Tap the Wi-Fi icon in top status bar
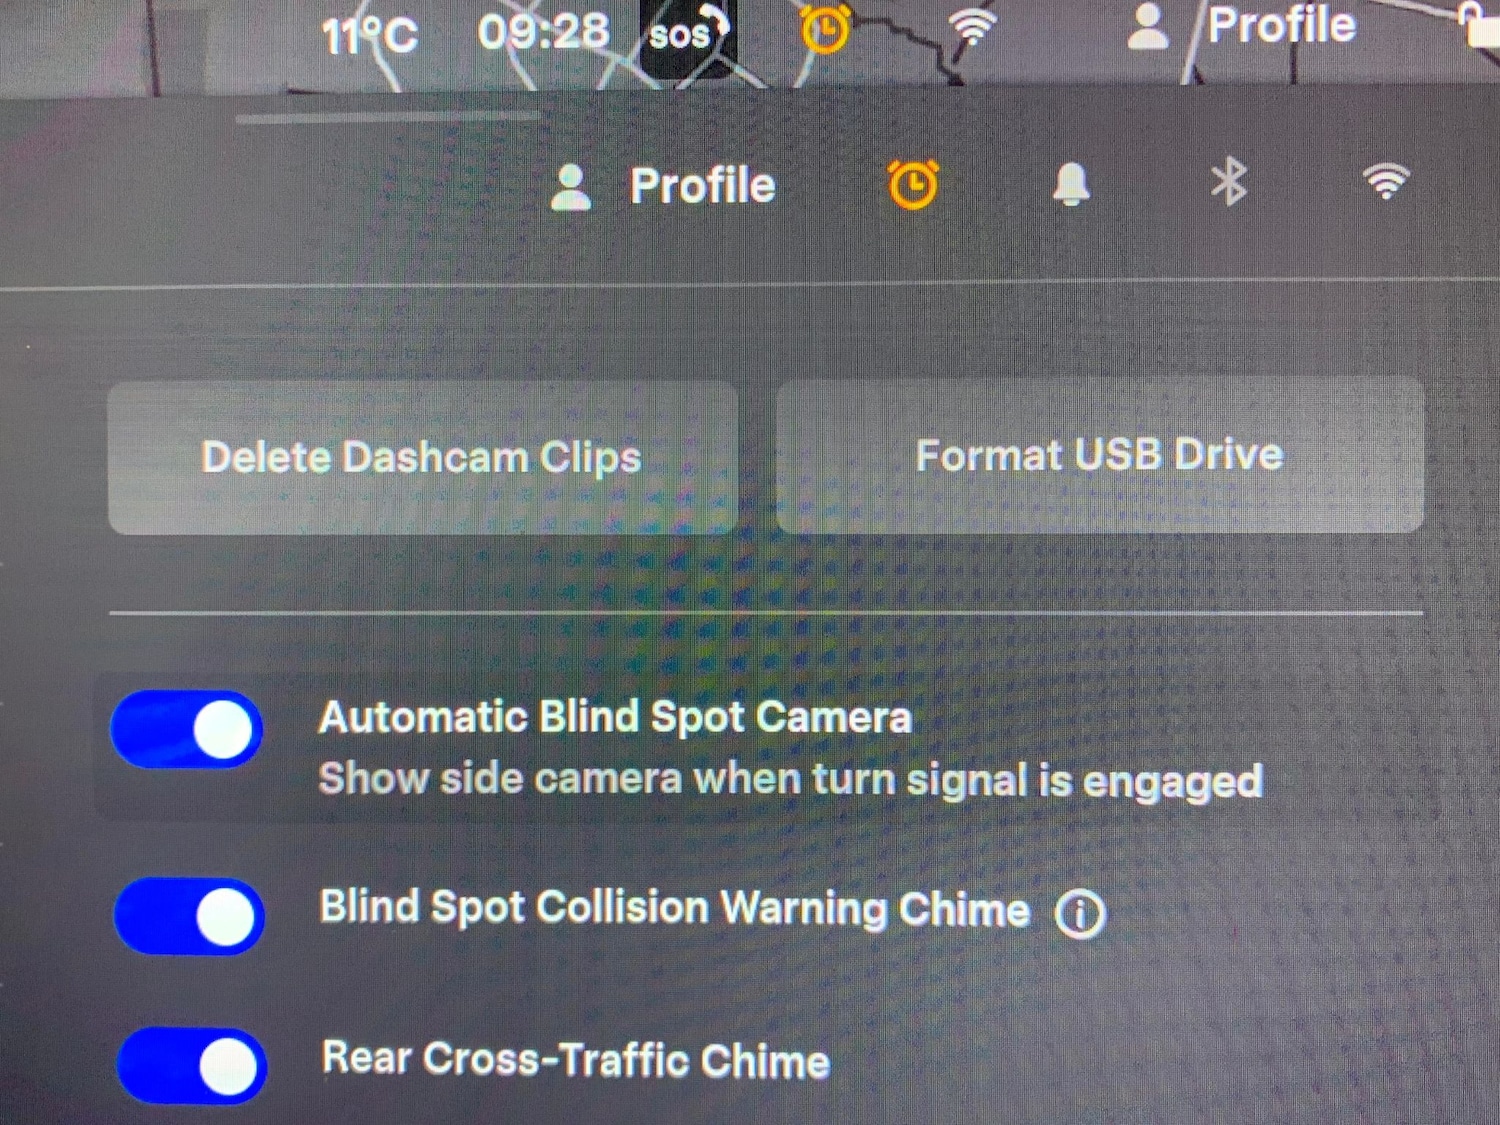 tap(972, 27)
